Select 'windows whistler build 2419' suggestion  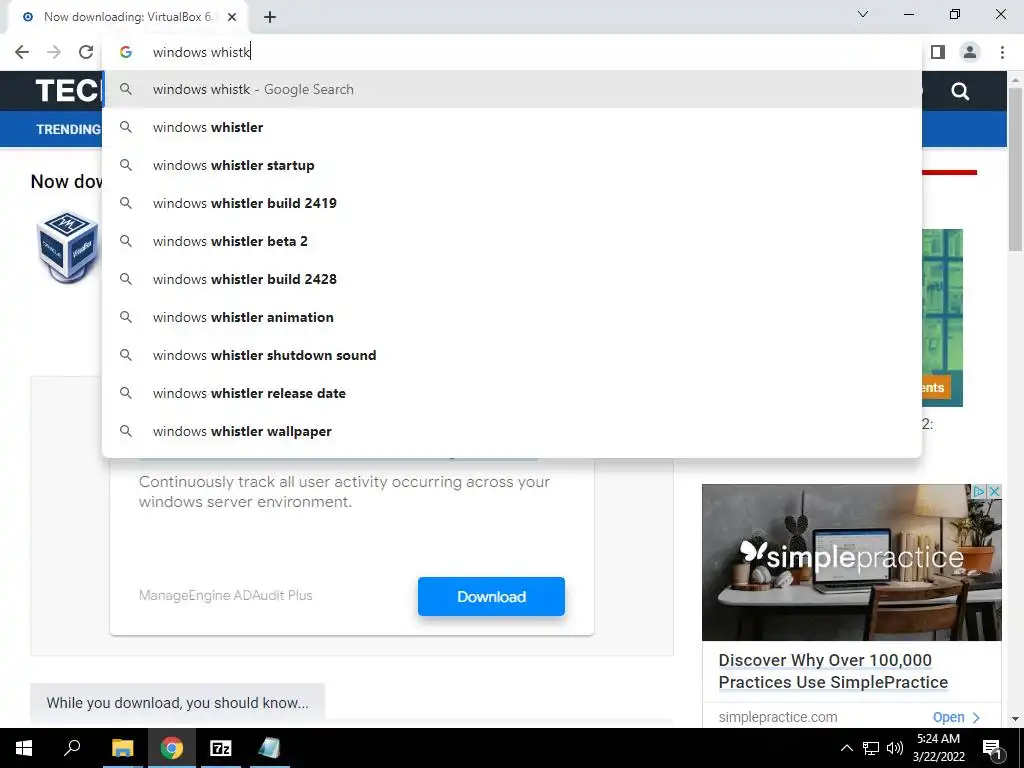[x=512, y=203]
